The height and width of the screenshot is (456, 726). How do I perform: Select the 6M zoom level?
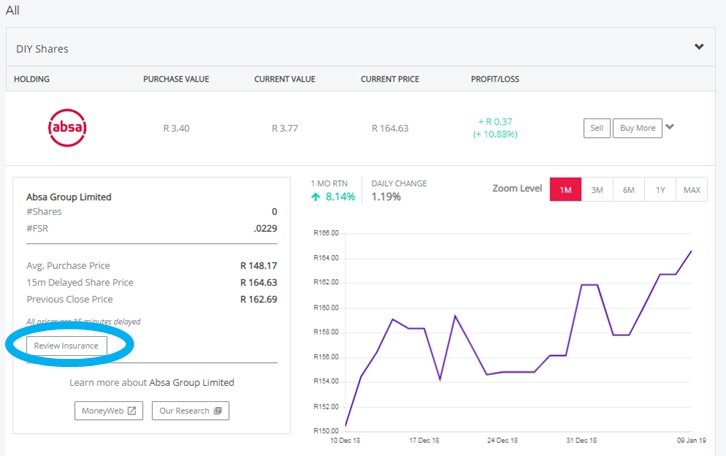pos(629,189)
